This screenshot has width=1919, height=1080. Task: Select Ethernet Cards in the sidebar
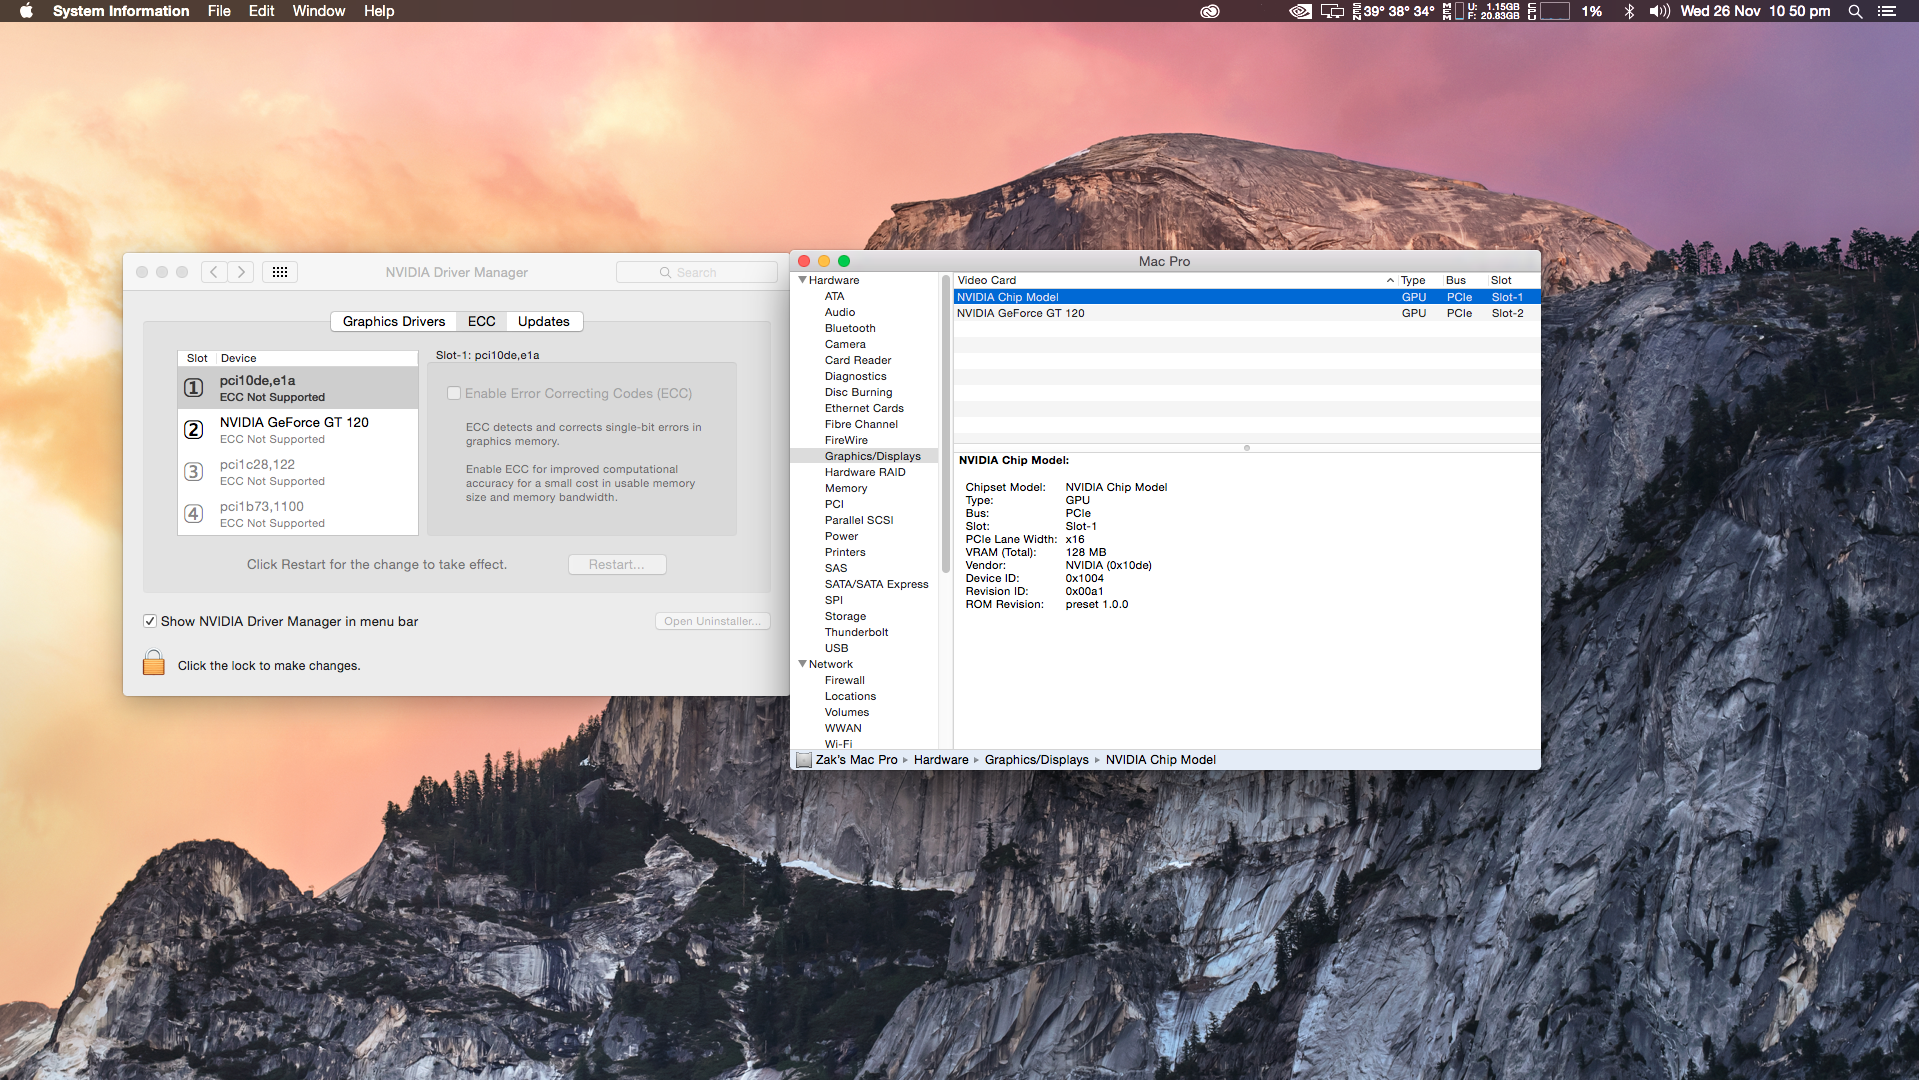[864, 408]
